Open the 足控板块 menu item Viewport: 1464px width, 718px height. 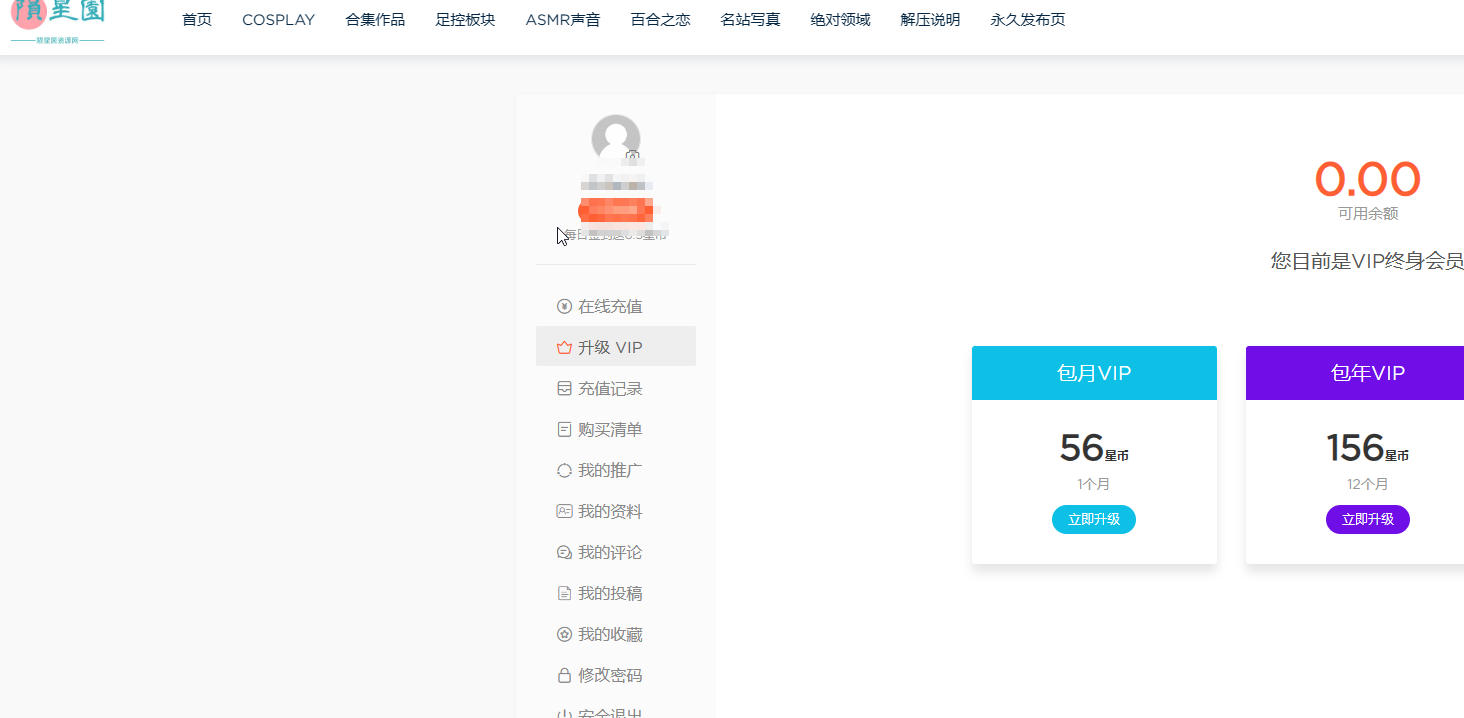465,20
